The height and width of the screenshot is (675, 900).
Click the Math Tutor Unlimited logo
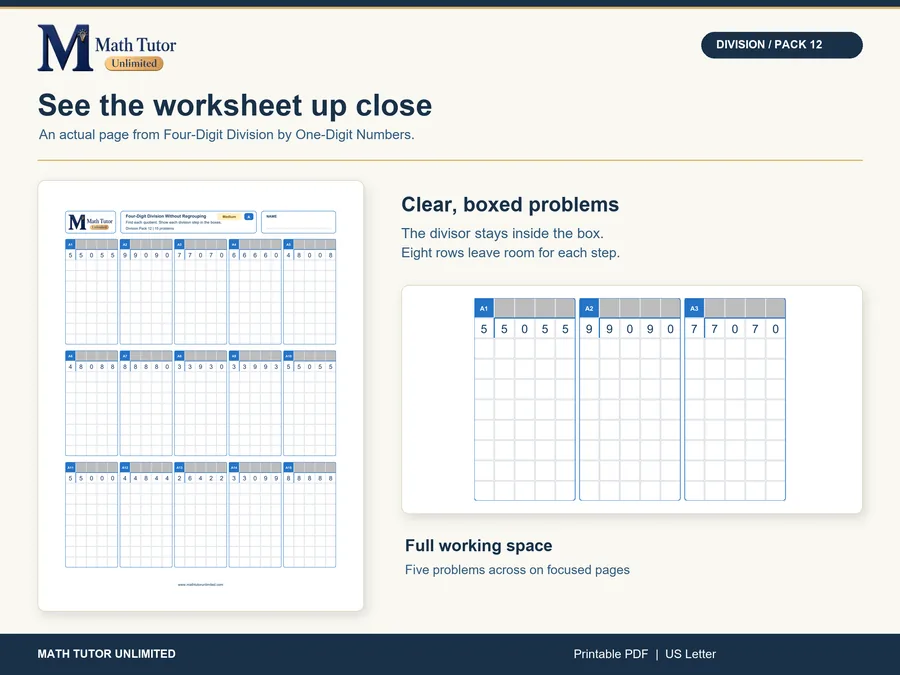[107, 48]
